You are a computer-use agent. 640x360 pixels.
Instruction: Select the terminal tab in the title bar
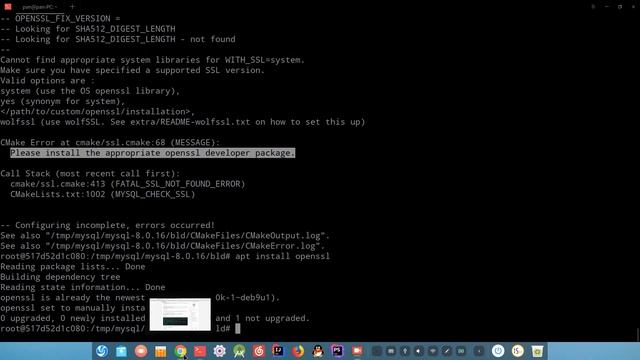coord(39,7)
